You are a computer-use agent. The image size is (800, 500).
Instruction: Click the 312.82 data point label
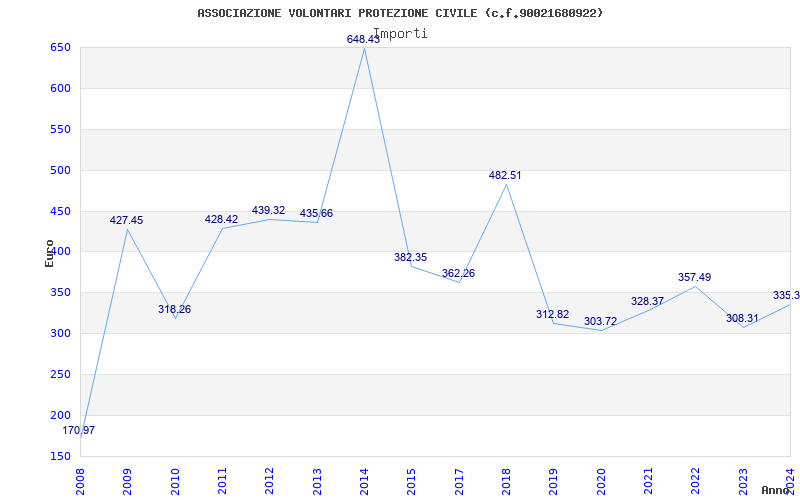point(553,314)
